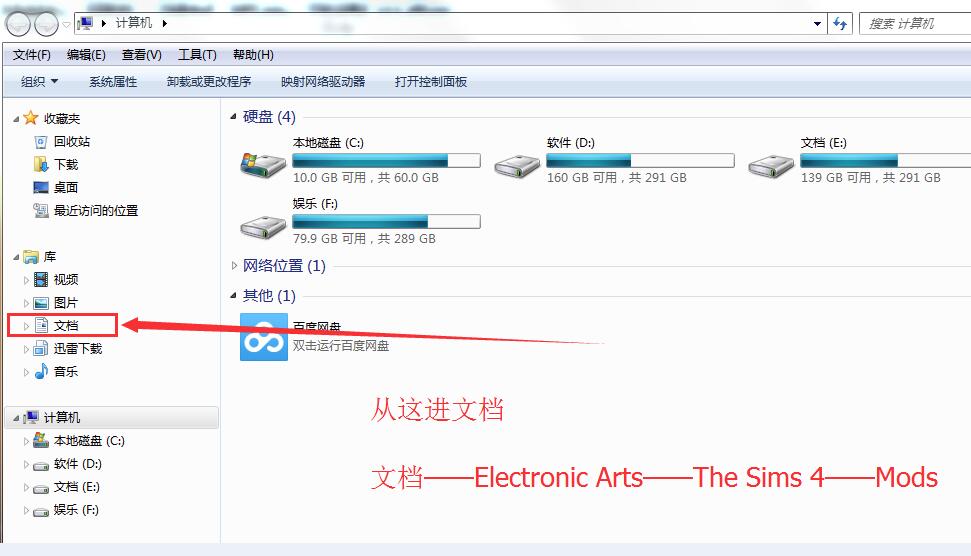The height and width of the screenshot is (556, 971).
Task: Open the 下载 folder in favorites
Action: 56,165
